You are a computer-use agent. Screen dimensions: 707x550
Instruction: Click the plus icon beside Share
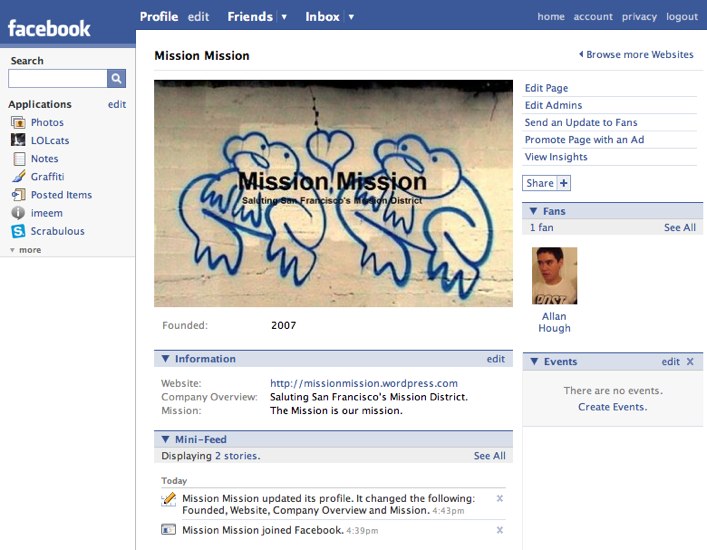(564, 183)
